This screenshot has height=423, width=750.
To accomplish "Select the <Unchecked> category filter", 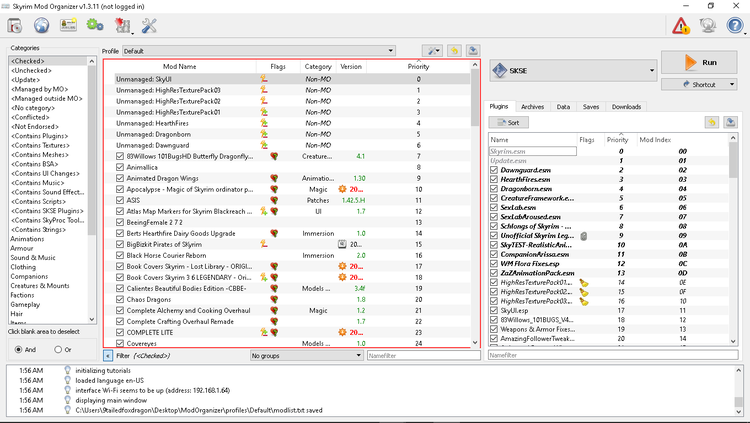I will pos(32,70).
